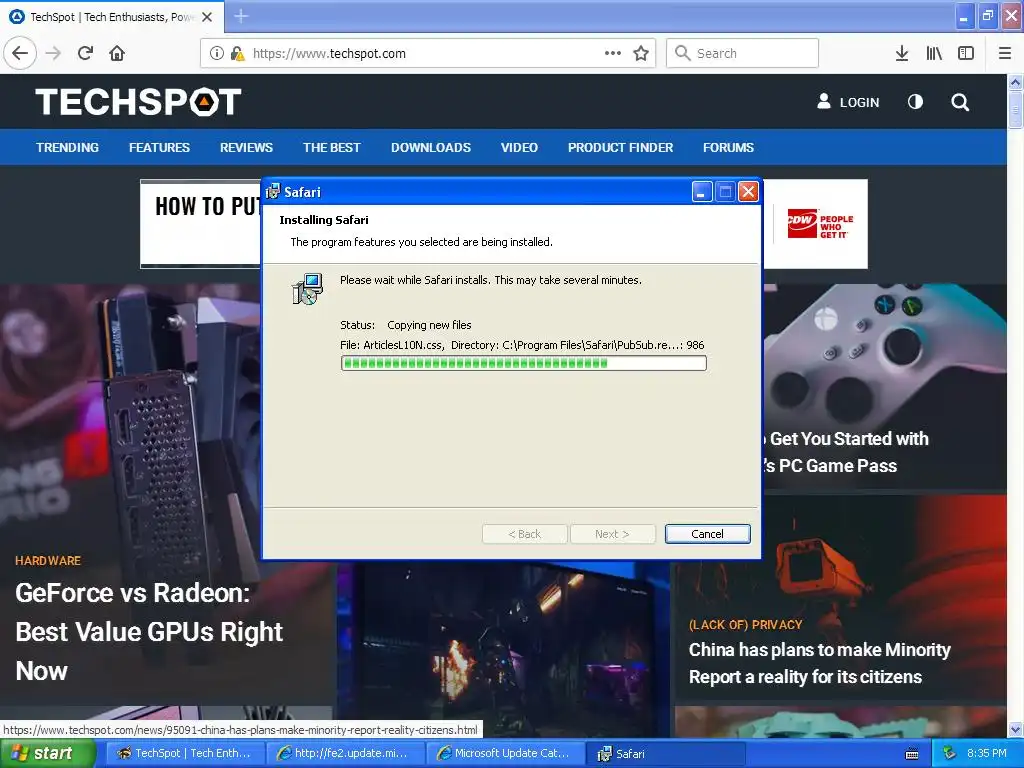The width and height of the screenshot is (1024, 768).
Task: Open the PC Game Pass article headline
Action: [846, 452]
